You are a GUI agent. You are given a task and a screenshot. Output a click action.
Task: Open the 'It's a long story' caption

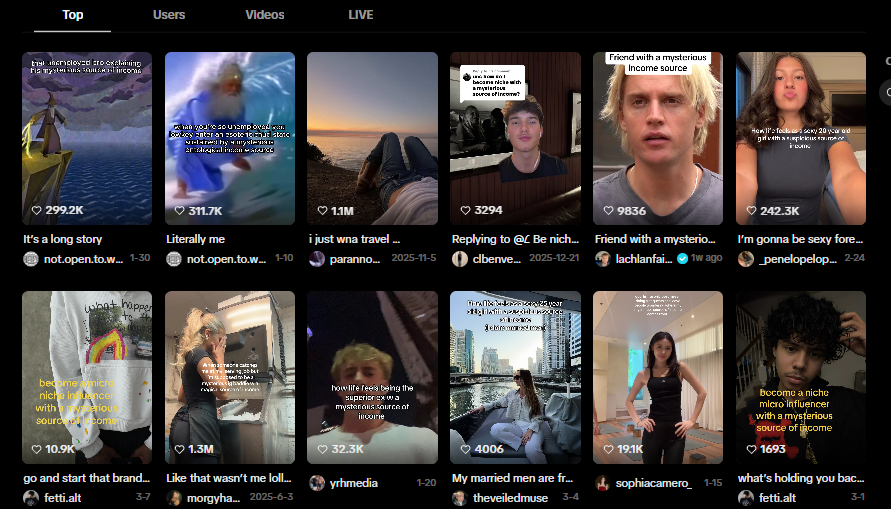click(63, 239)
